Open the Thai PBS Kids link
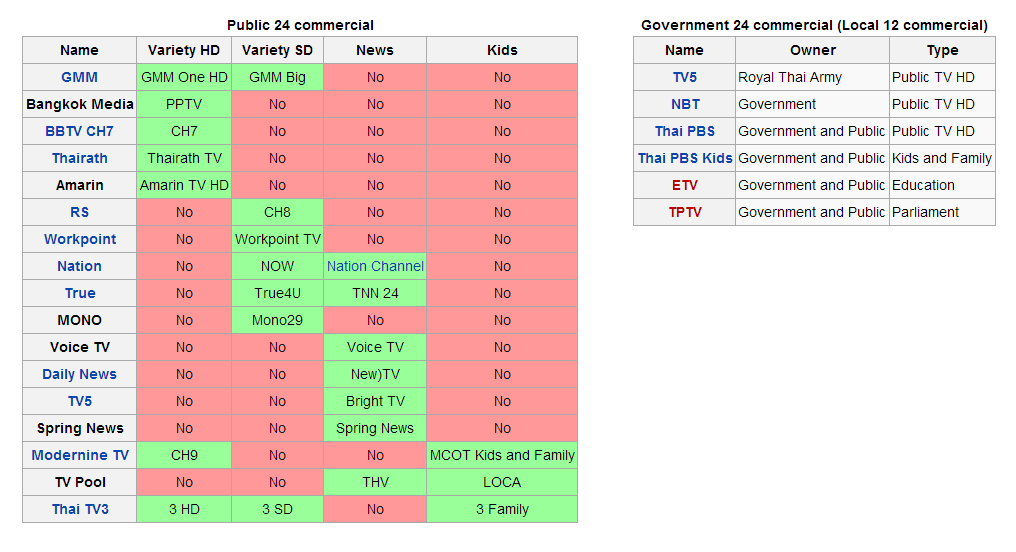The height and width of the screenshot is (552, 1016). tap(685, 158)
